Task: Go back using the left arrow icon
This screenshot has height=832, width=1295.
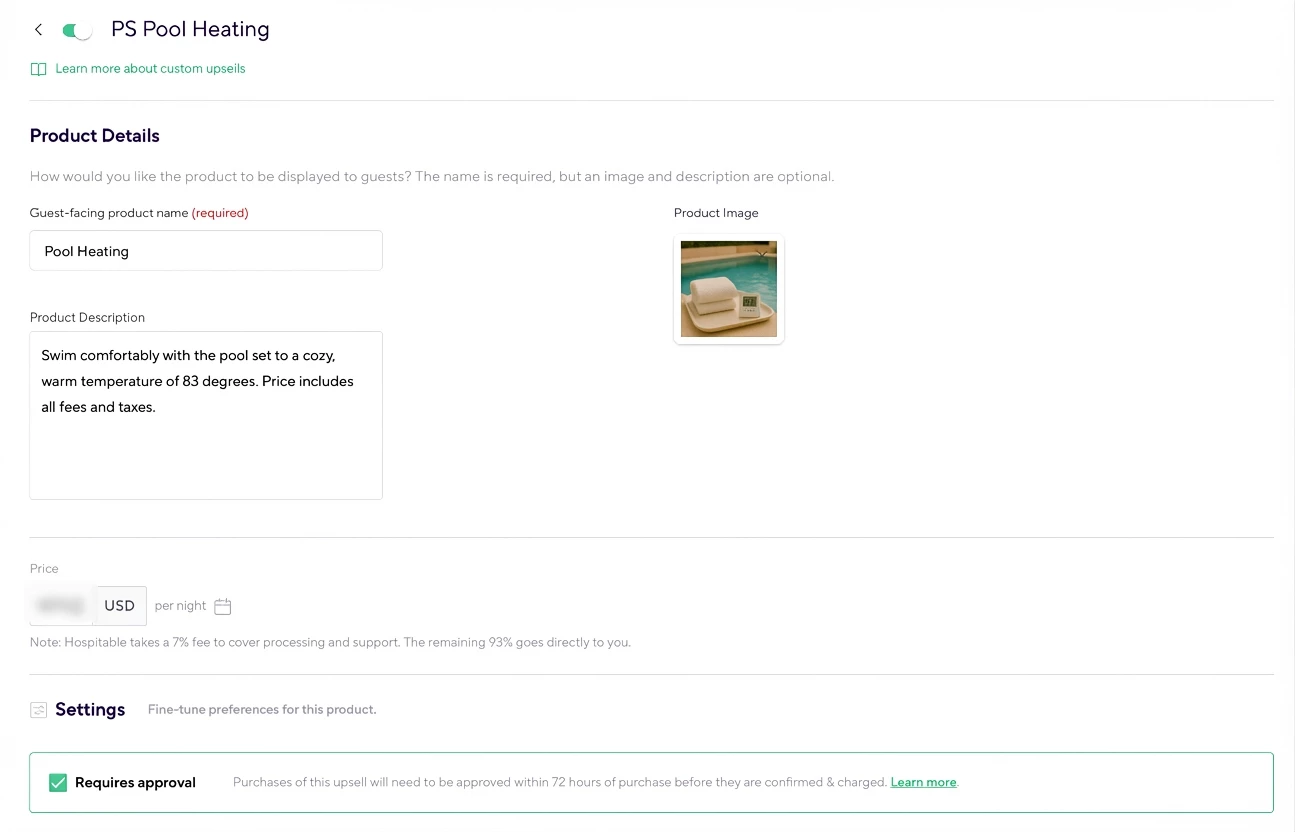Action: 38,30
